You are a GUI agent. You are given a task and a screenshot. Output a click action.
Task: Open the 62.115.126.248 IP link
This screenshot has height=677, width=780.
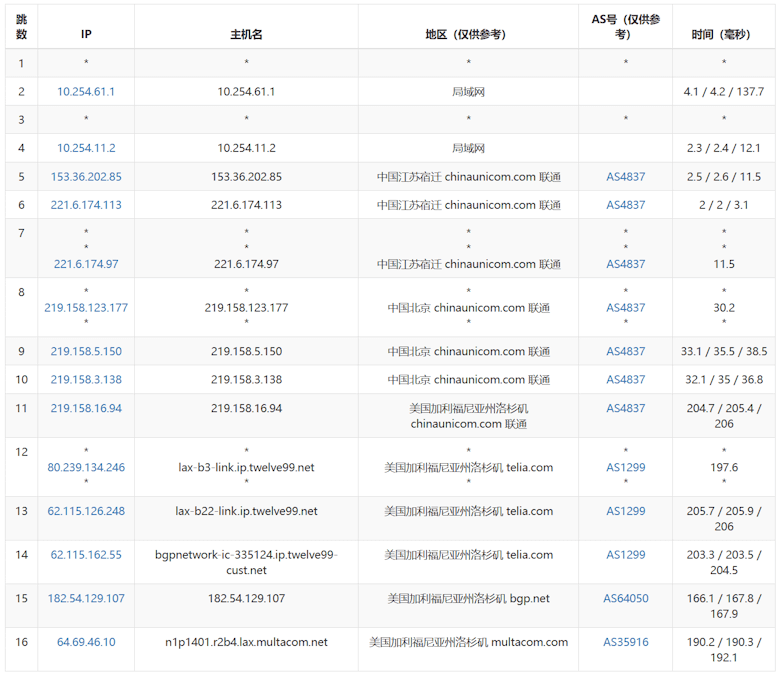86,511
